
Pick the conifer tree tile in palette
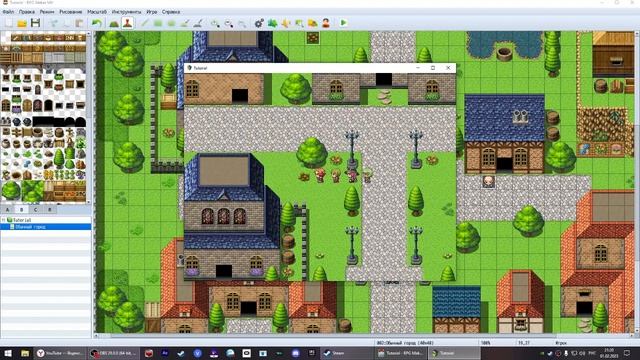coord(59,159)
